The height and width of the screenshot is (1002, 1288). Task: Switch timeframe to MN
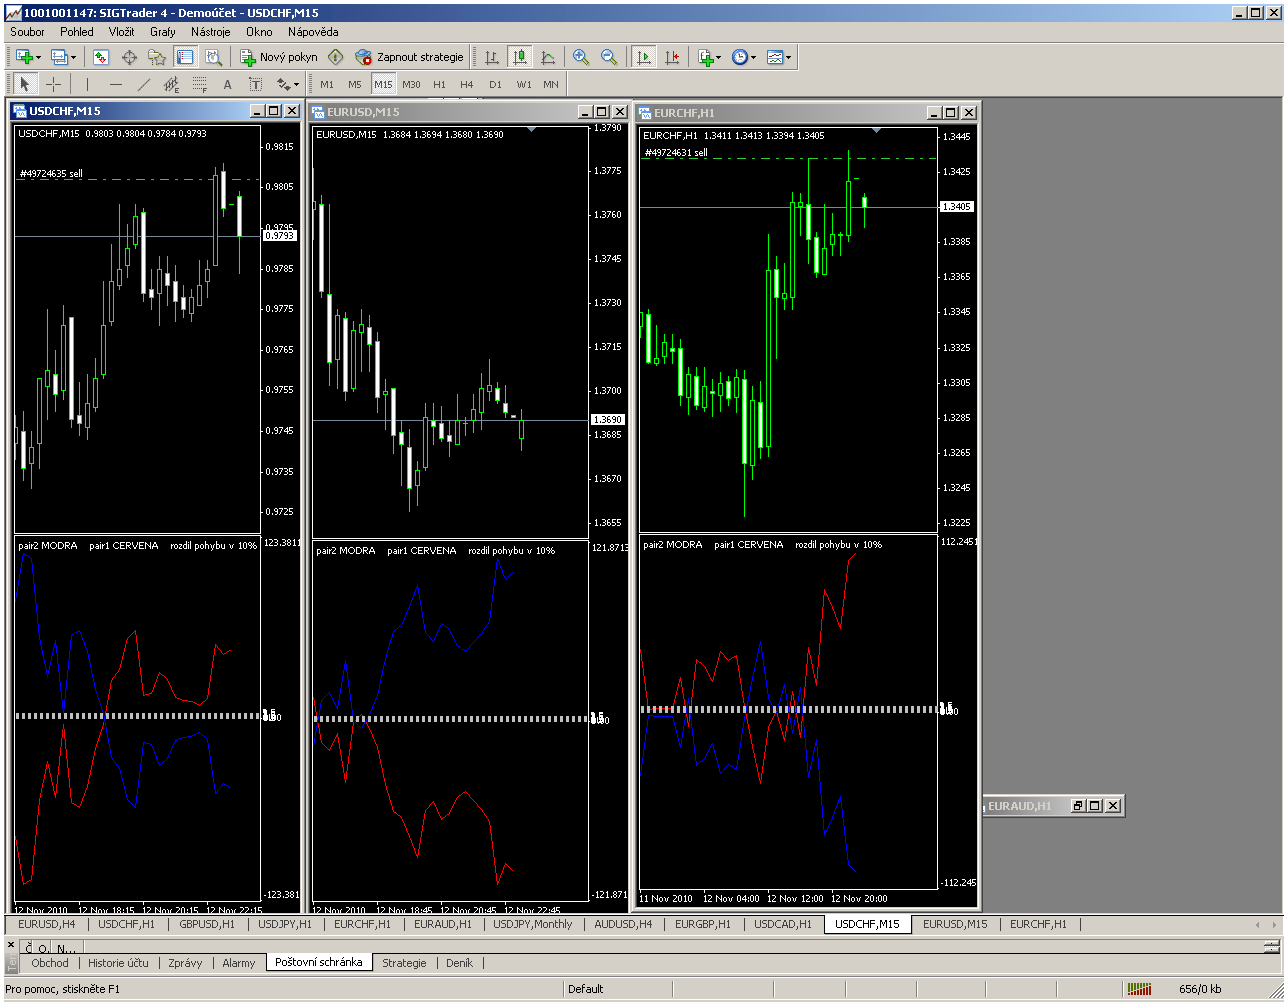551,84
